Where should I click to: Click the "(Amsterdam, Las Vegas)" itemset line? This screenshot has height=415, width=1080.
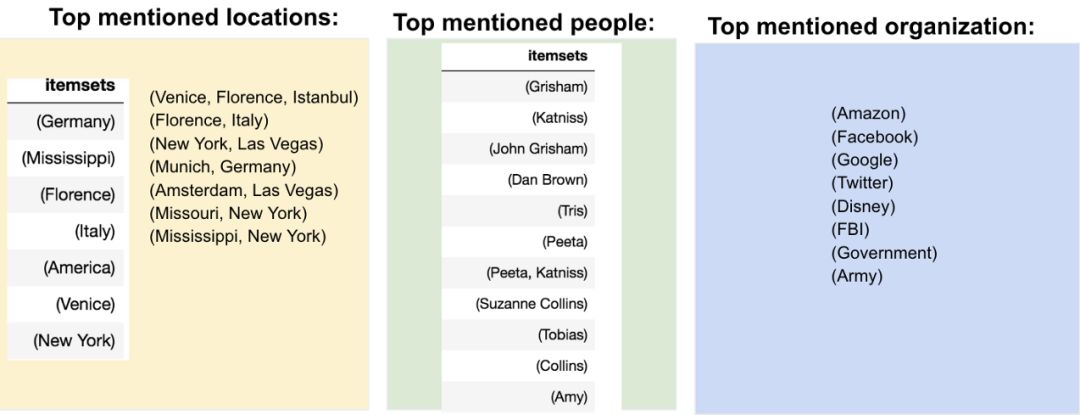[x=244, y=190]
